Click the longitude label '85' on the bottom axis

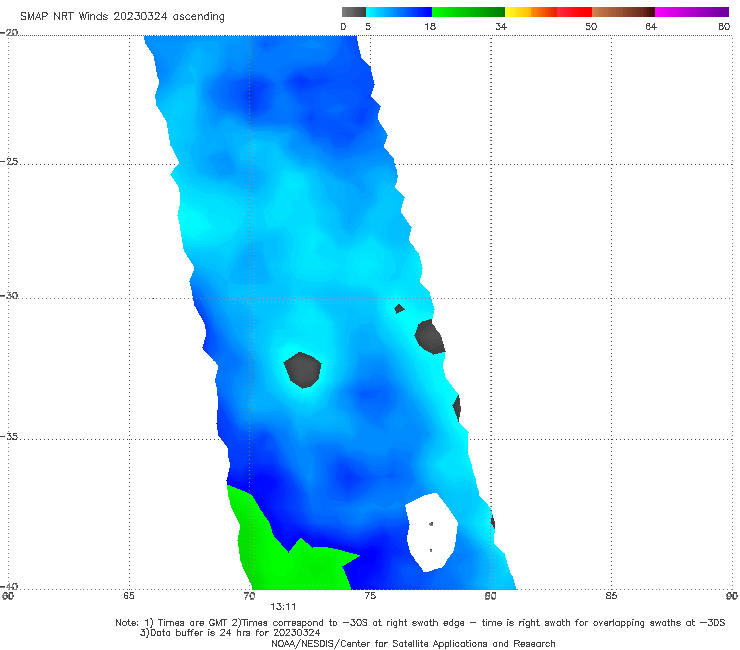click(611, 596)
